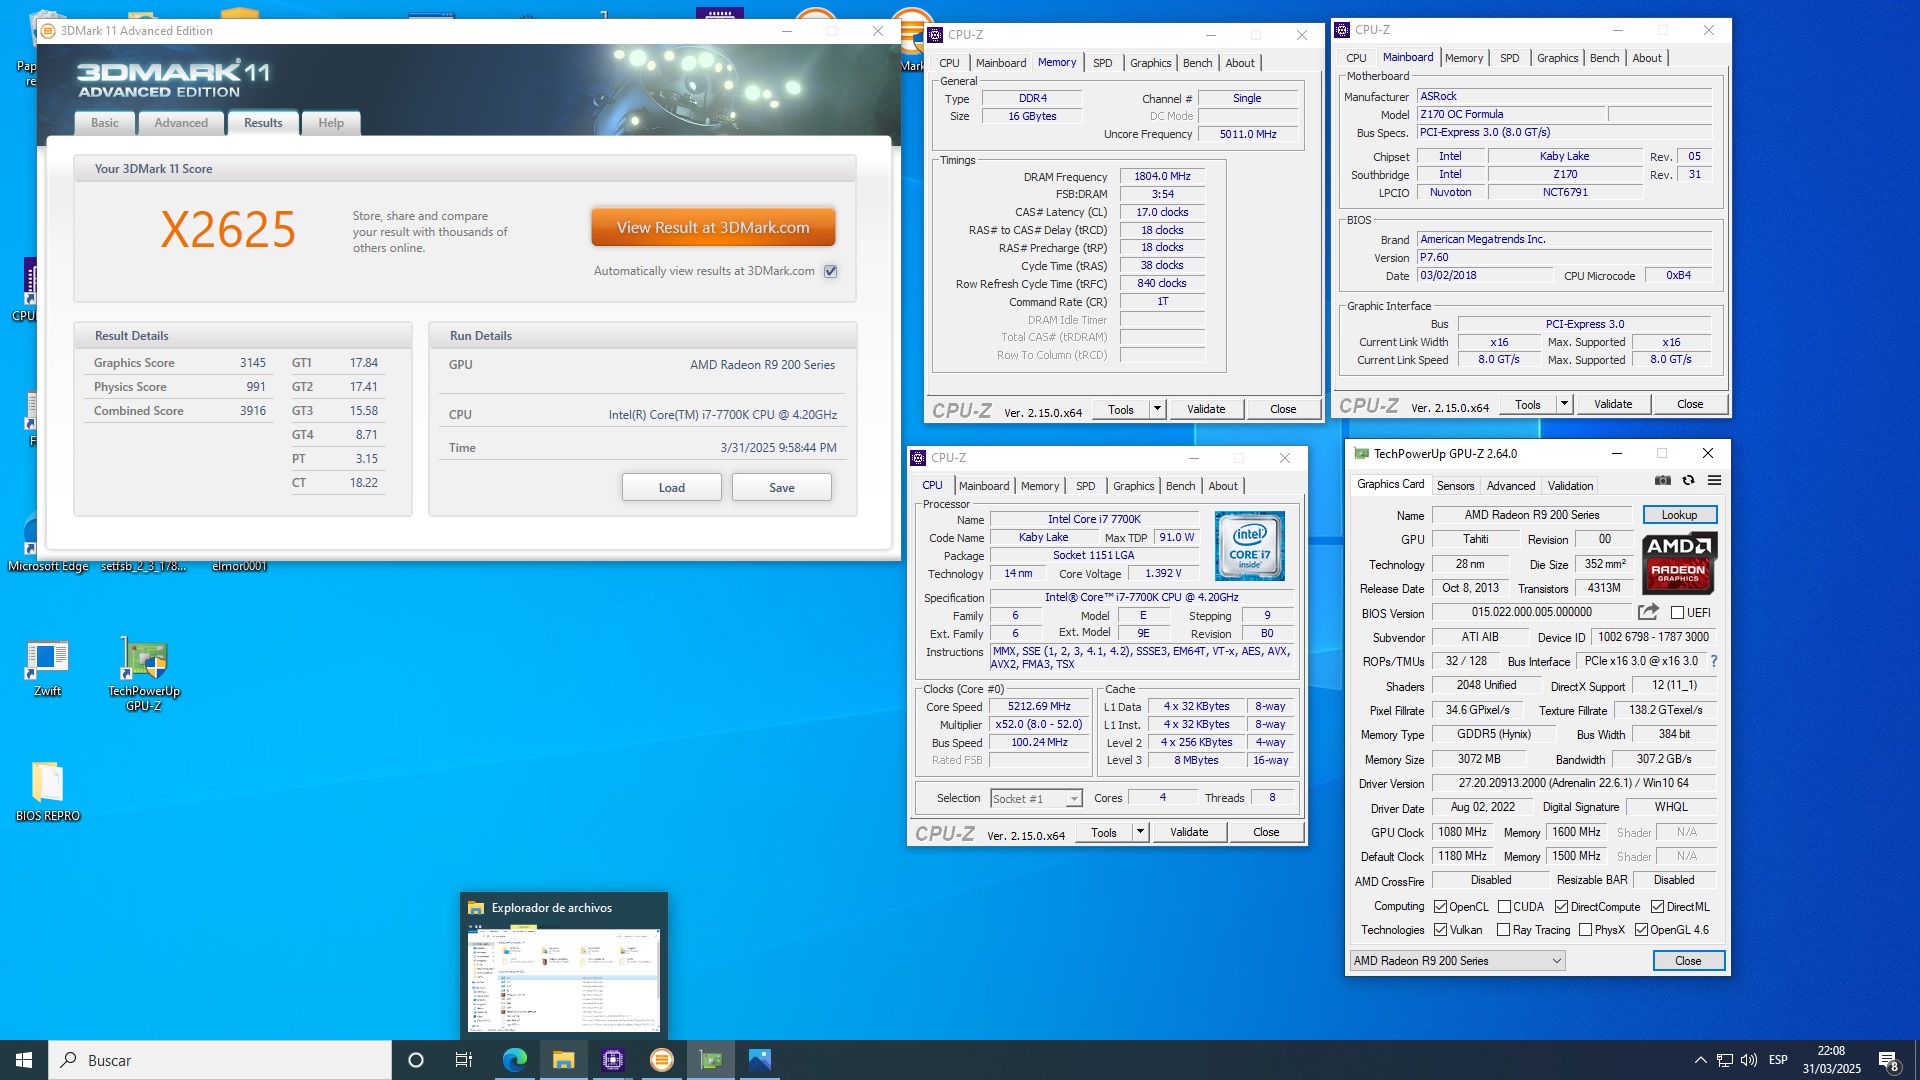Select File Explorer on the taskbar
This screenshot has width=1920, height=1080.
(563, 1060)
